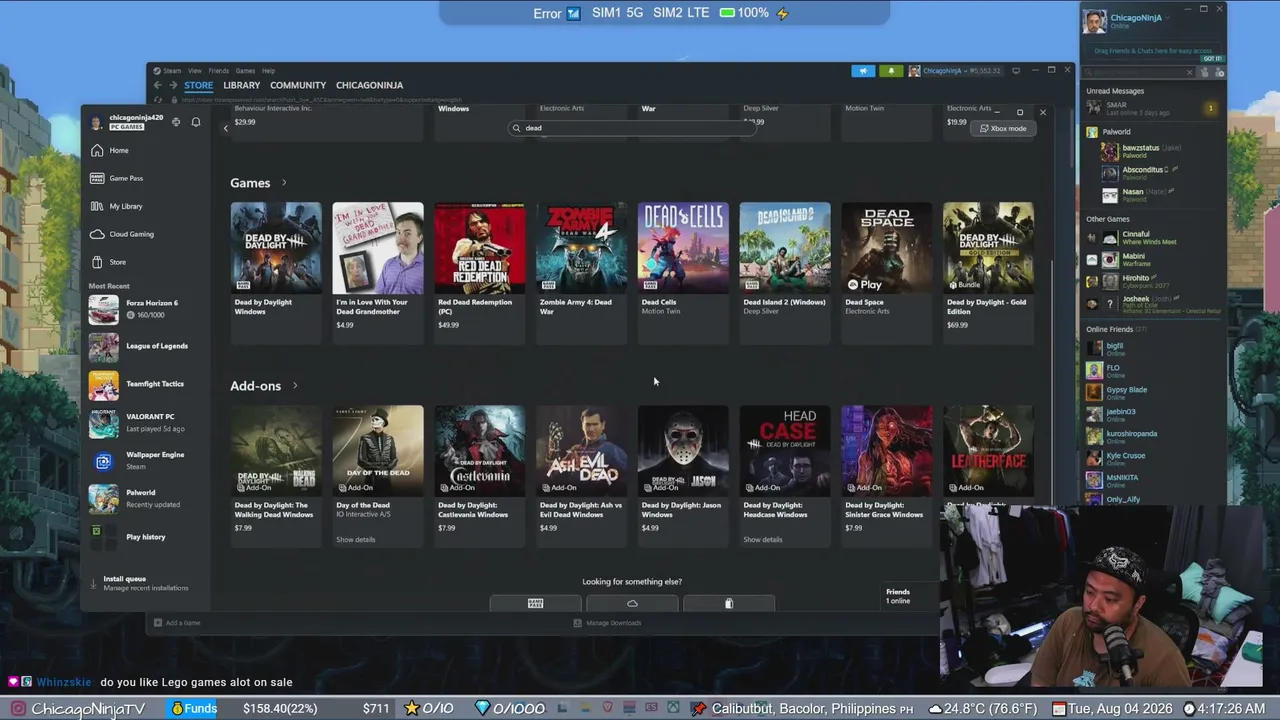Open Help menu in Steam window
Image resolution: width=1280 pixels, height=720 pixels.
tap(268, 71)
